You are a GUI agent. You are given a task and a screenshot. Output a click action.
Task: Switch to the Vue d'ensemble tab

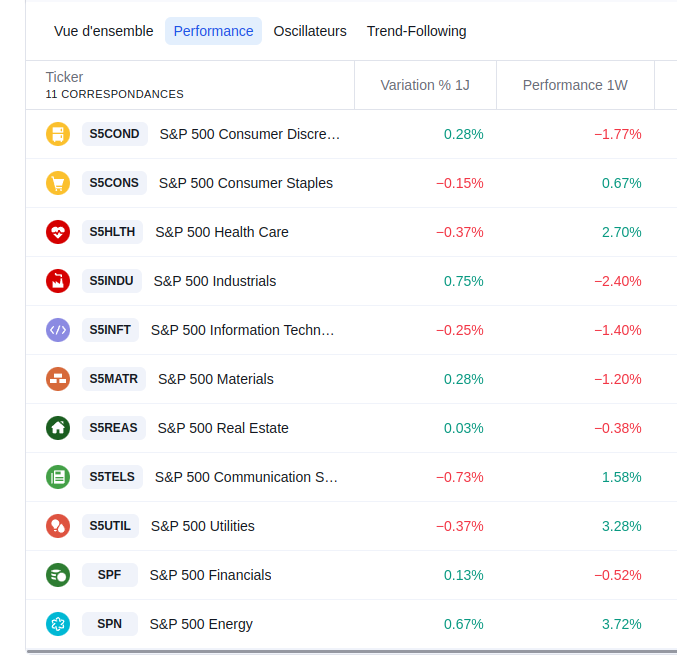[x=103, y=31]
